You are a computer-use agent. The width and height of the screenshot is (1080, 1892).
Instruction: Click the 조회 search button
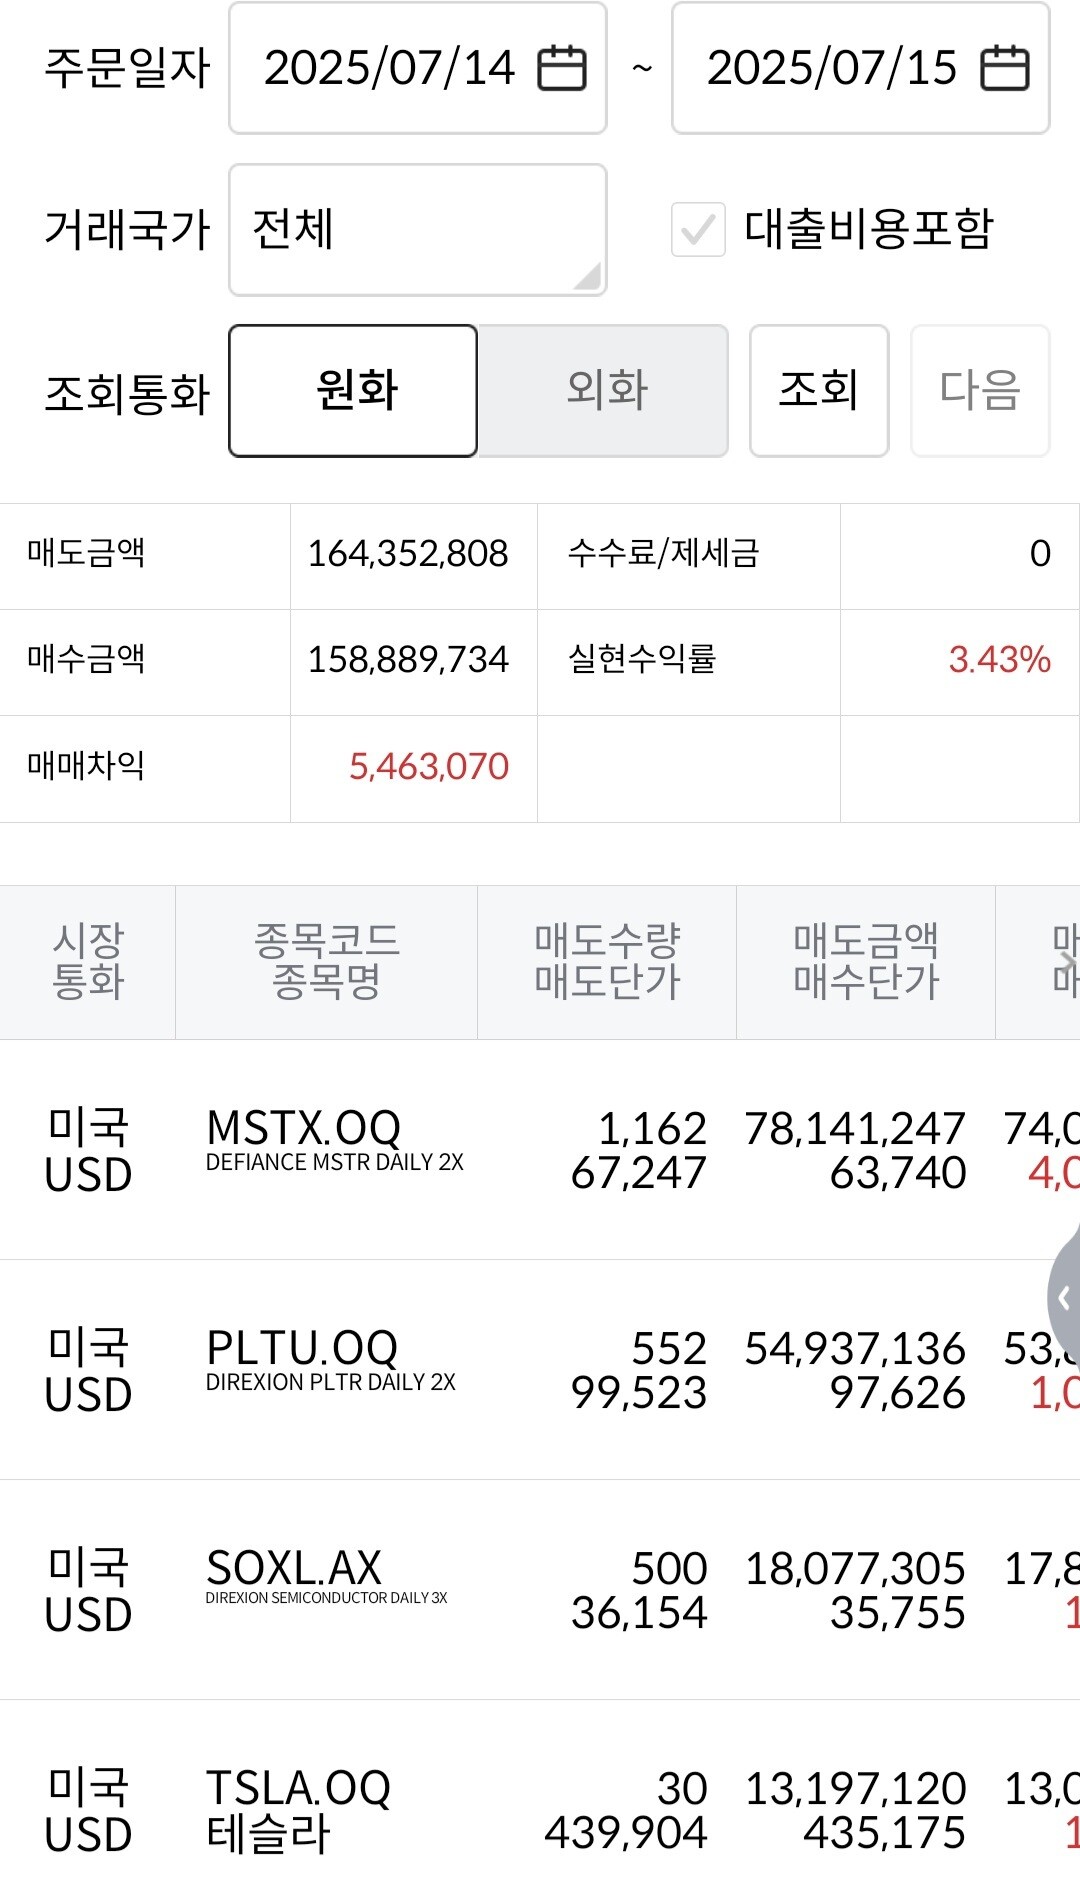click(x=818, y=391)
